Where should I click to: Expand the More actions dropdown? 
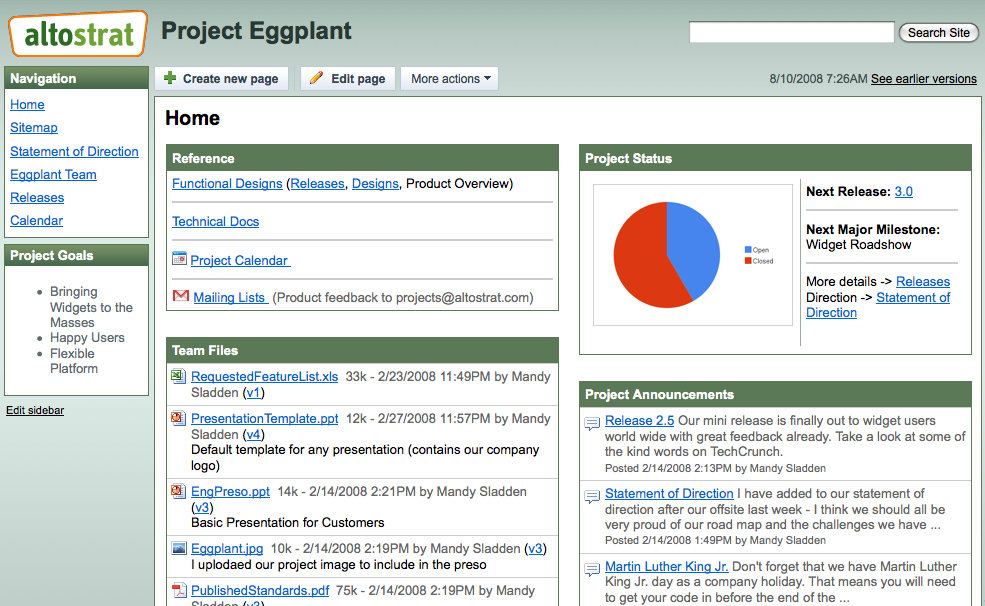pyautogui.click(x=449, y=79)
